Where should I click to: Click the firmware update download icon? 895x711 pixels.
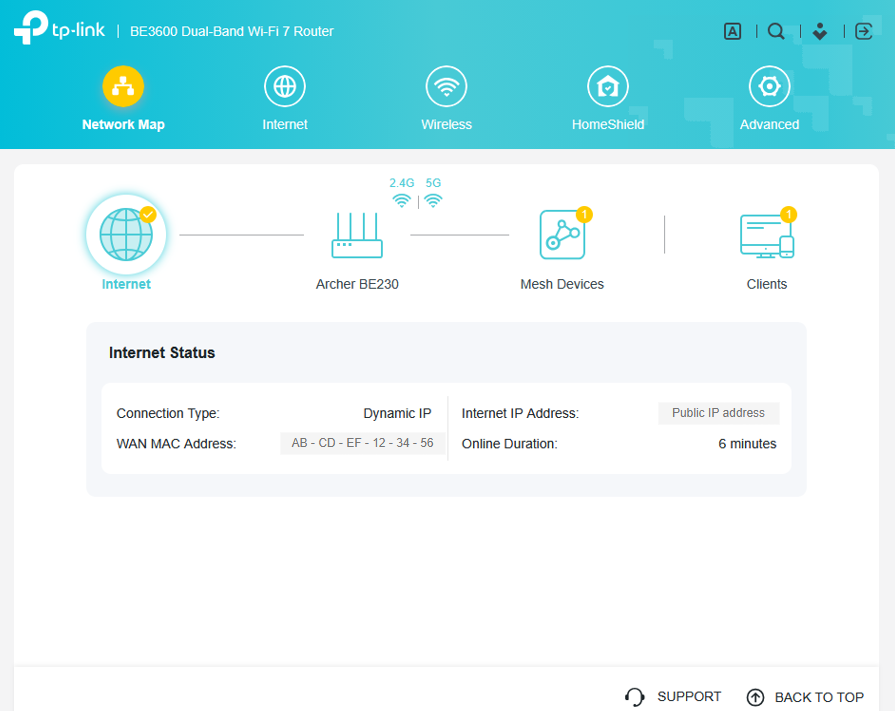tap(820, 31)
